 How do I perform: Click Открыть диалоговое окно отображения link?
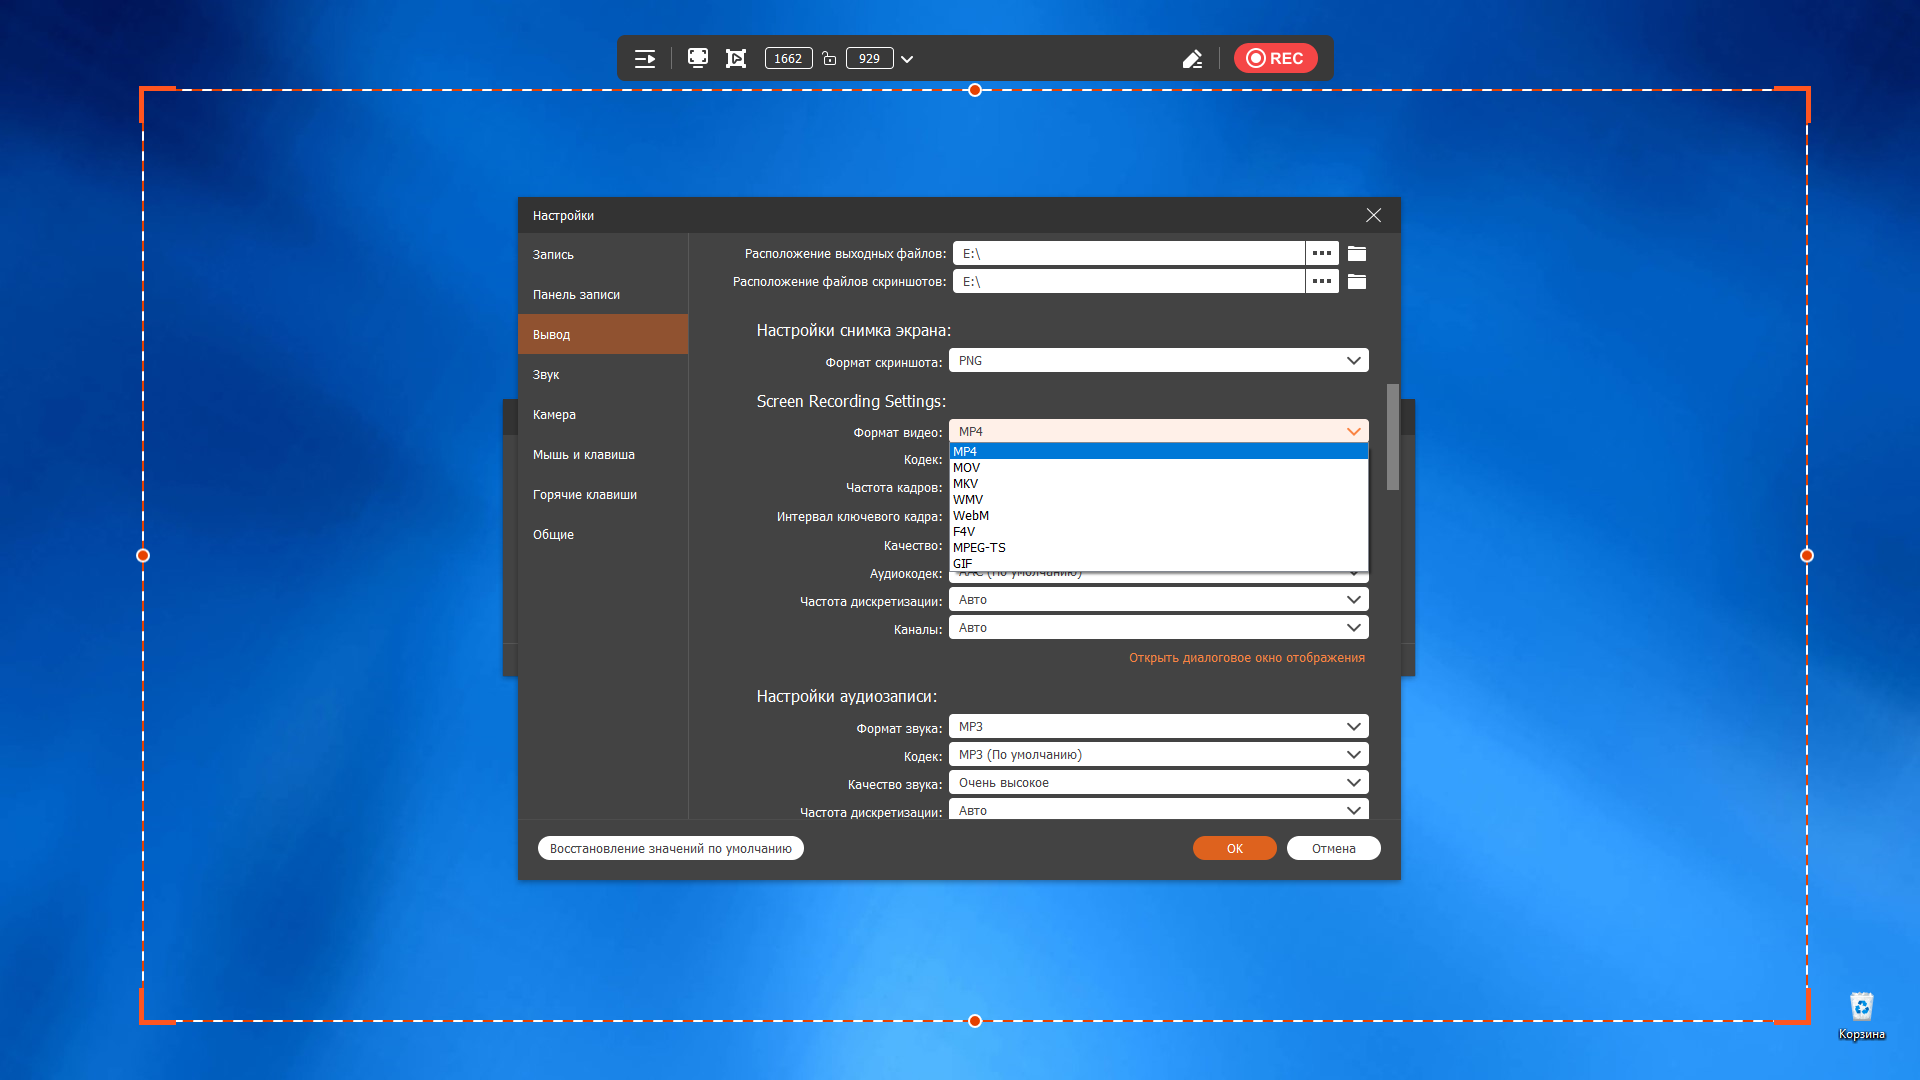tap(1246, 658)
